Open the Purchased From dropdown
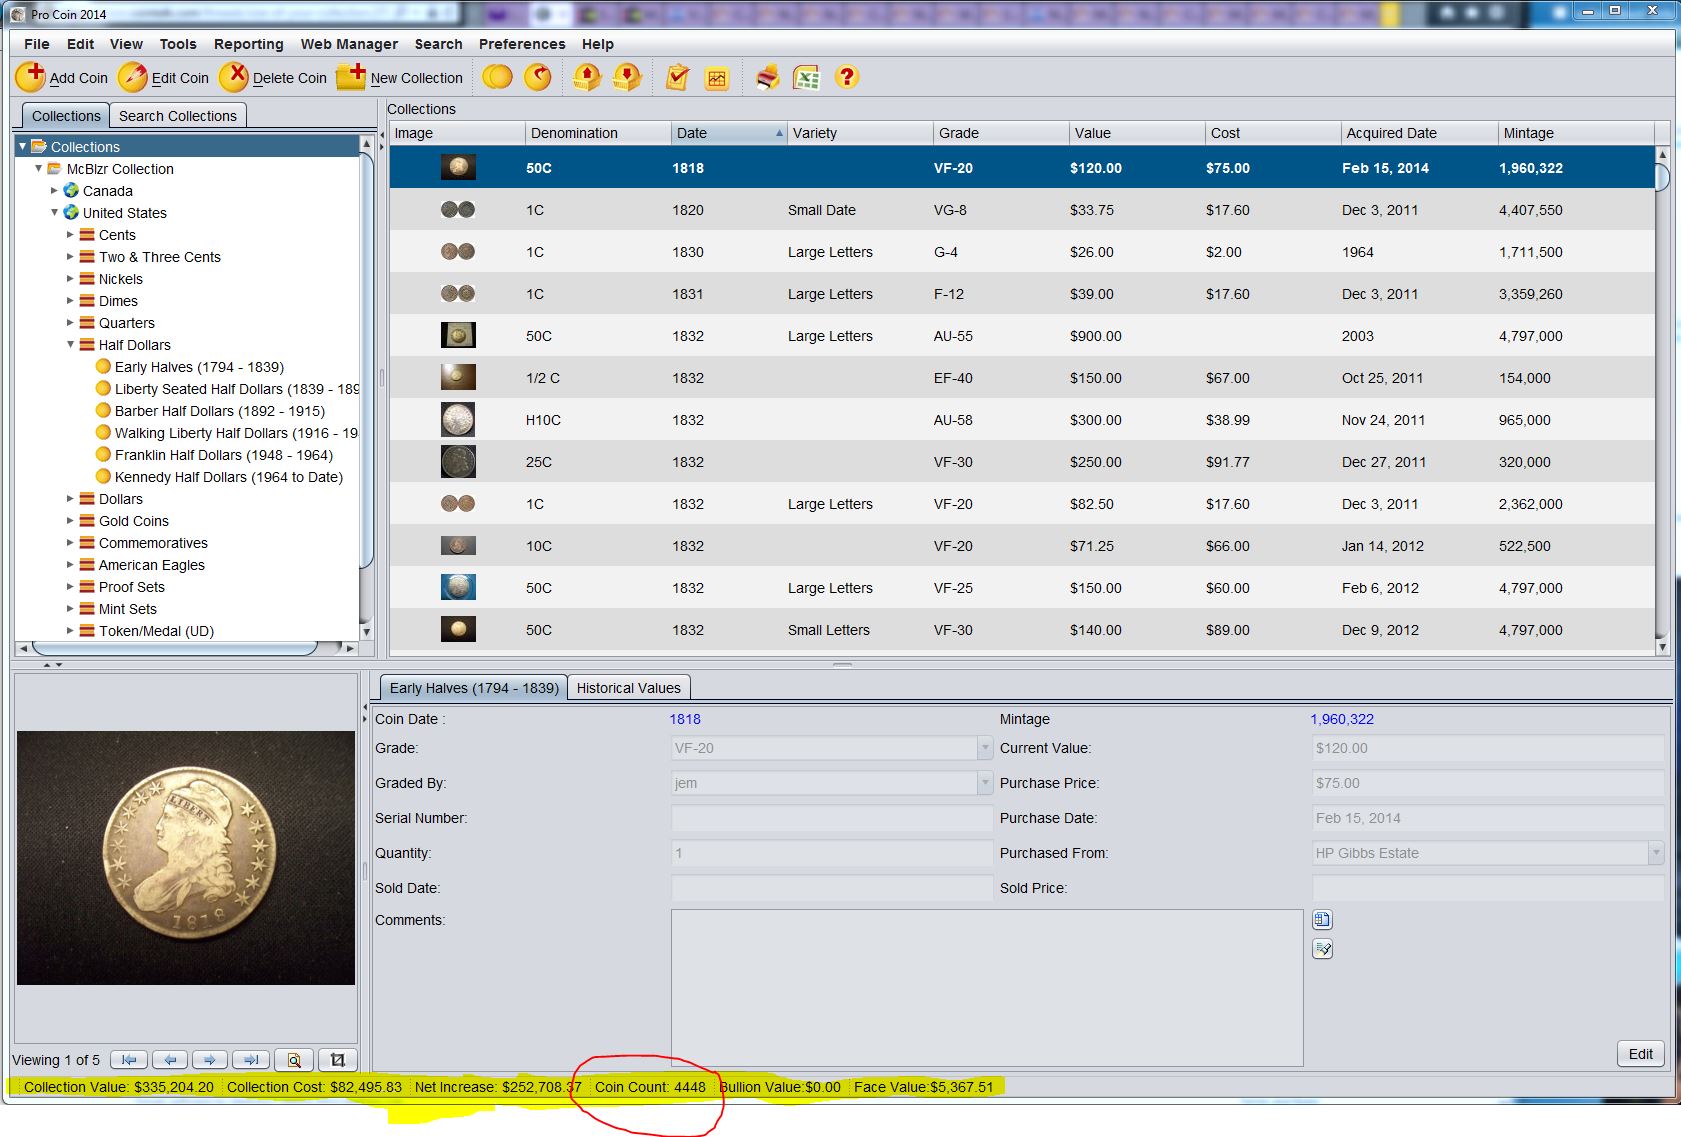1681x1137 pixels. point(1656,853)
